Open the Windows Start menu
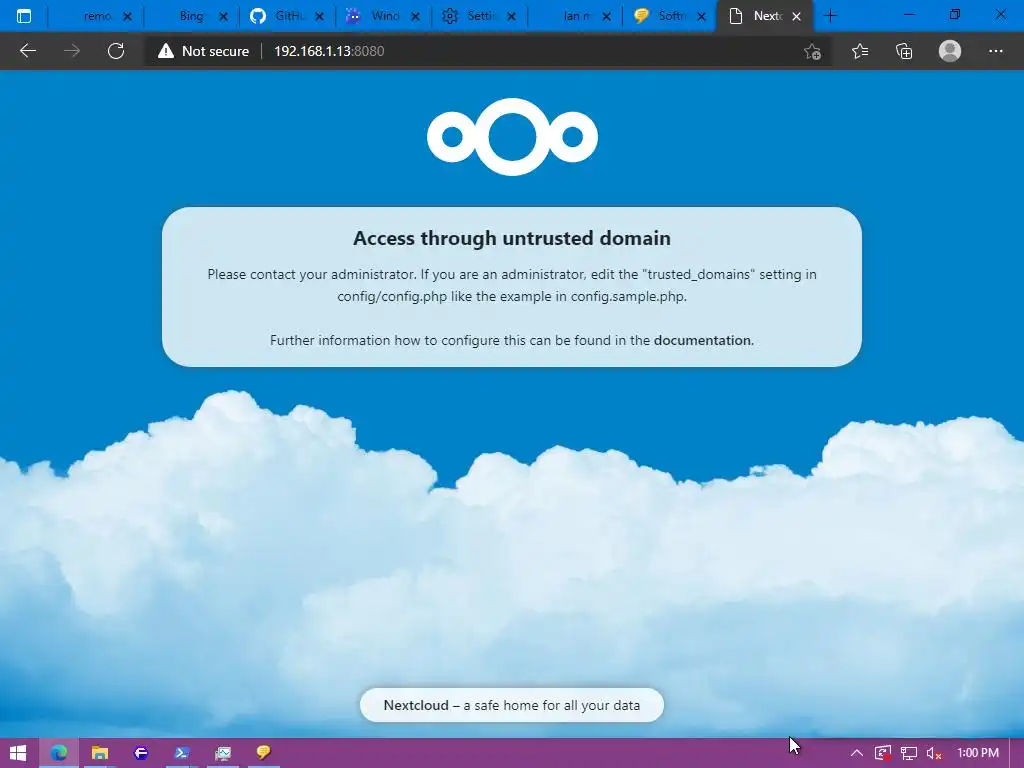1024x768 pixels. pos(18,753)
